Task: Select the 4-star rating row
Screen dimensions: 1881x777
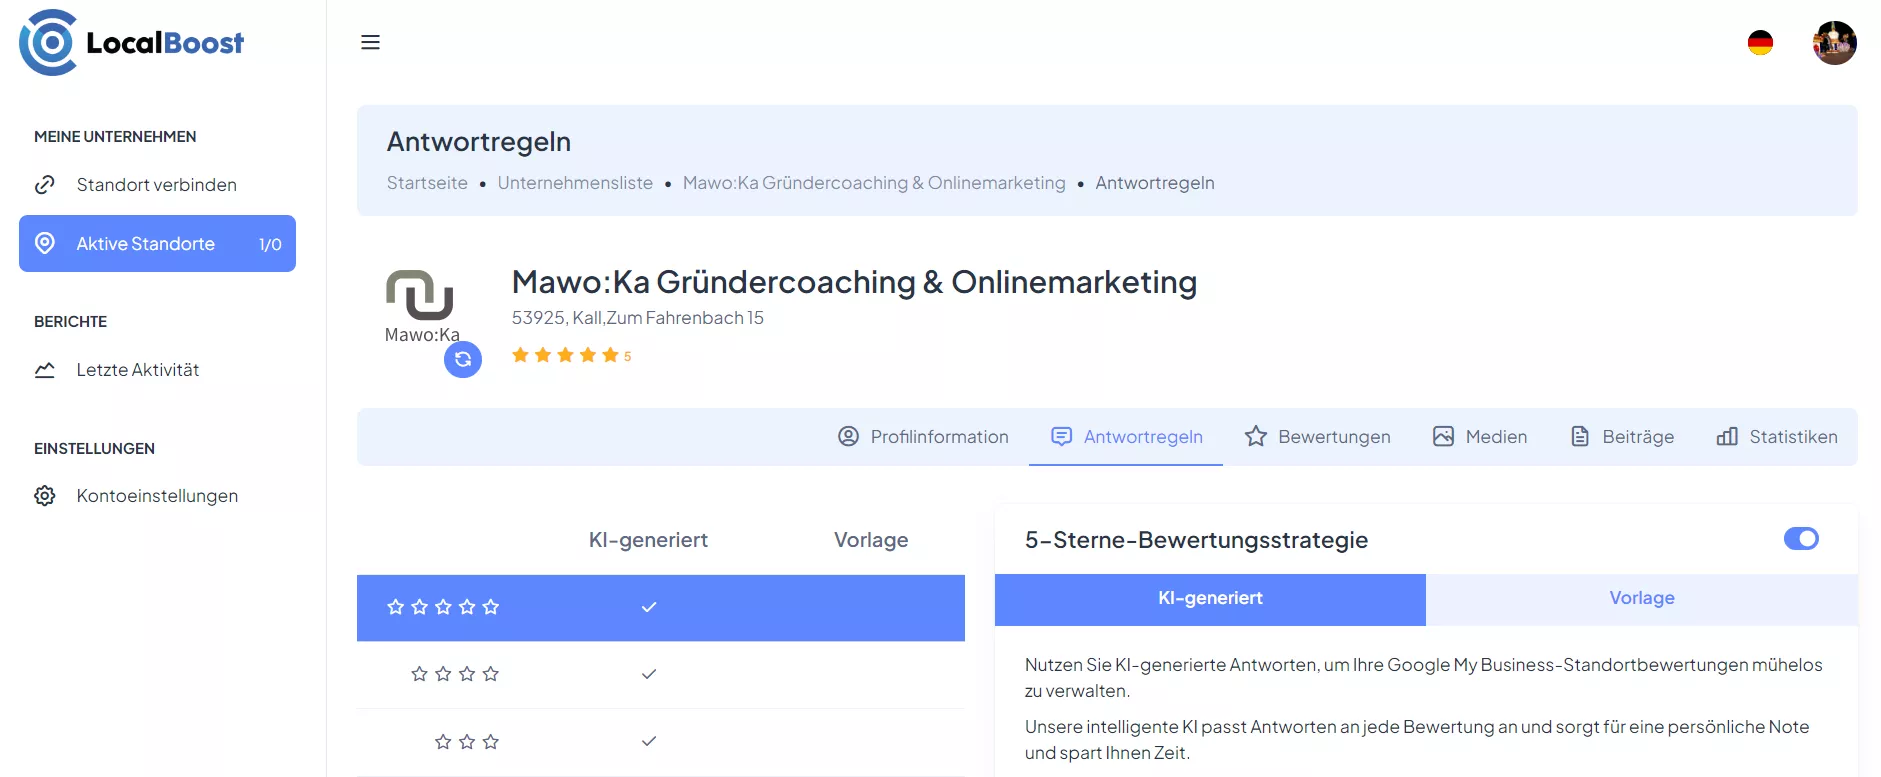Action: coord(661,675)
